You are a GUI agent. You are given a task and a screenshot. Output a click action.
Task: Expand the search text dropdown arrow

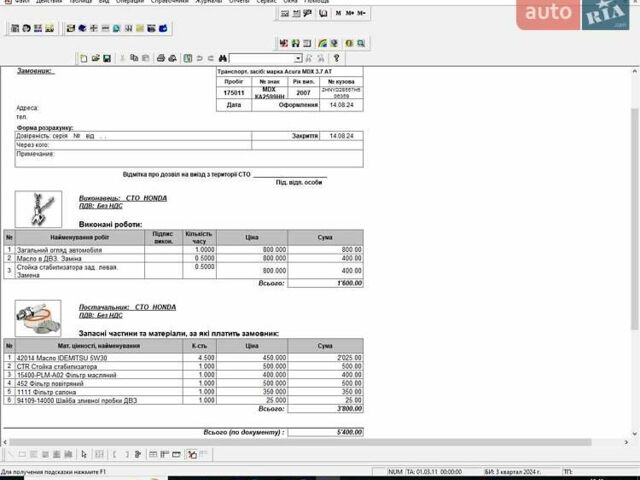[x=298, y=59]
